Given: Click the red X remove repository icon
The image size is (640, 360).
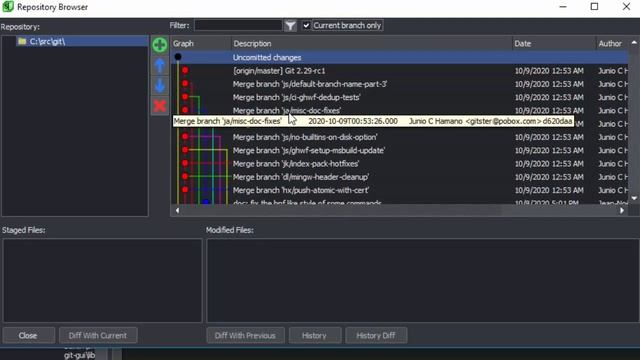Looking at the screenshot, I should tap(160, 106).
